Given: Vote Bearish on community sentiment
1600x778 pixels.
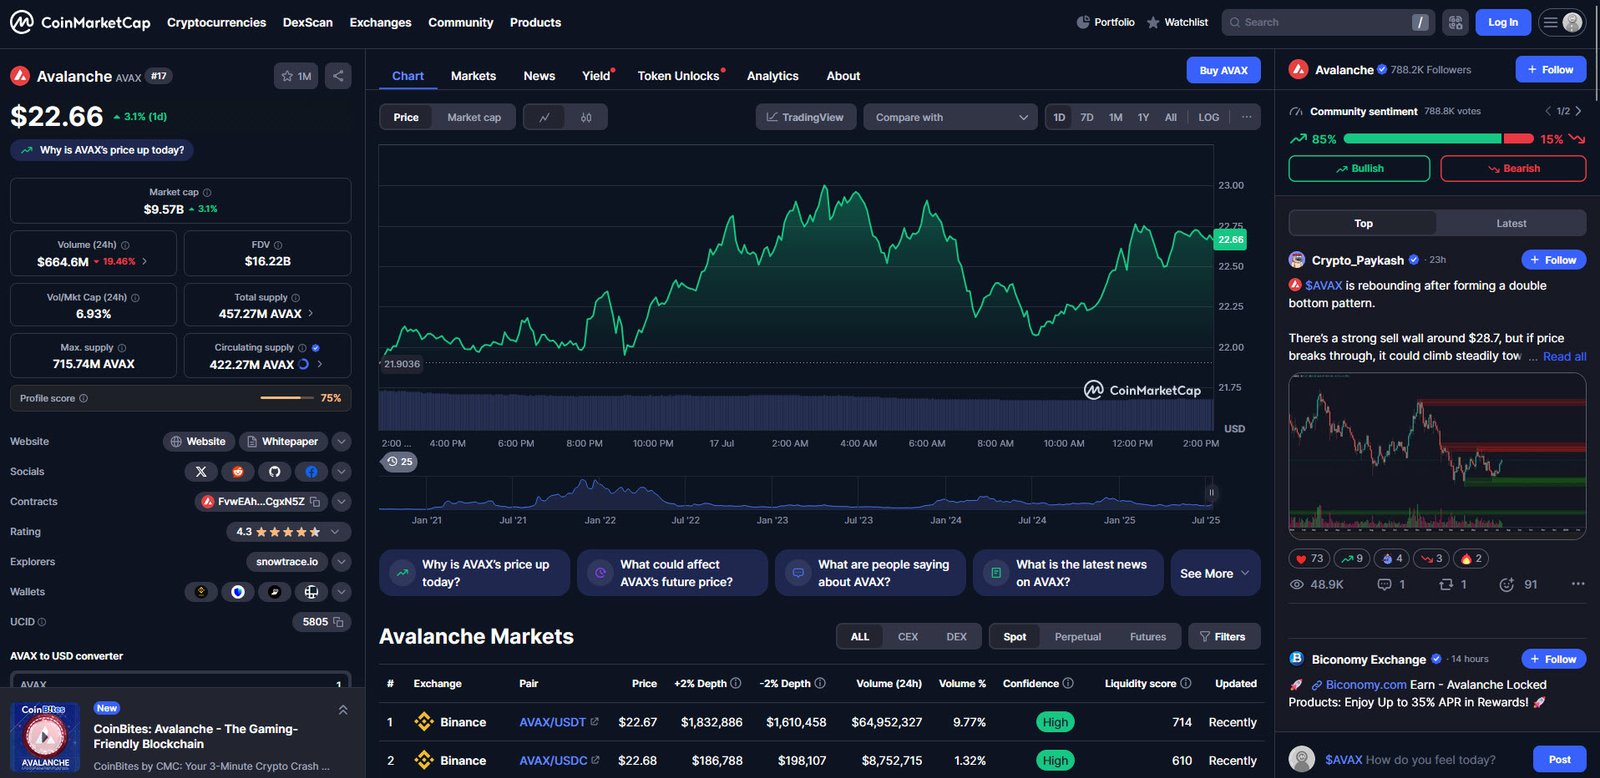Looking at the screenshot, I should (x=1513, y=168).
